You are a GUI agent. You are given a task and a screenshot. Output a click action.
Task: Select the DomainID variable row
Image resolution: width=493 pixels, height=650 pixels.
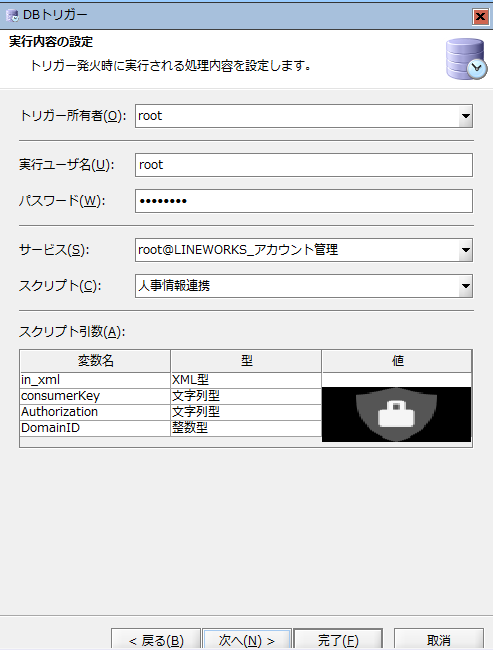tap(246, 428)
